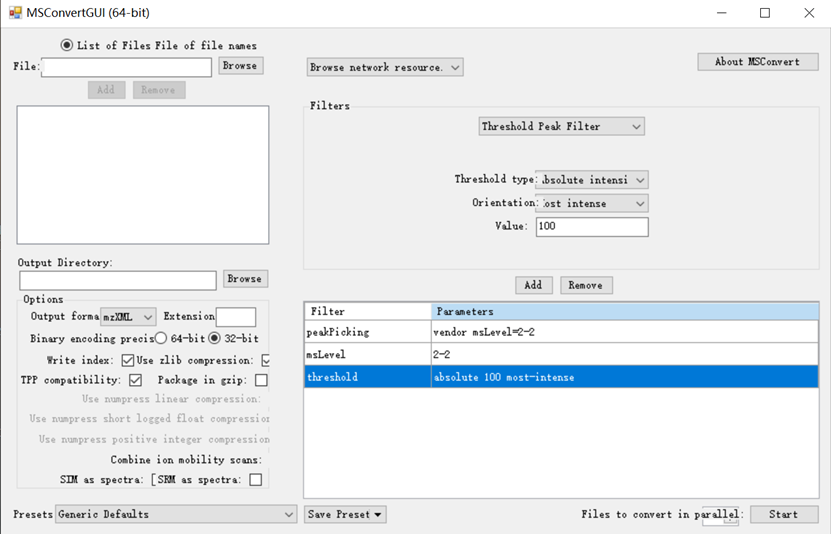Screen dimensions: 831x534
Task: Expand the Presets Generic Defaults dropdown
Action: (x=176, y=514)
